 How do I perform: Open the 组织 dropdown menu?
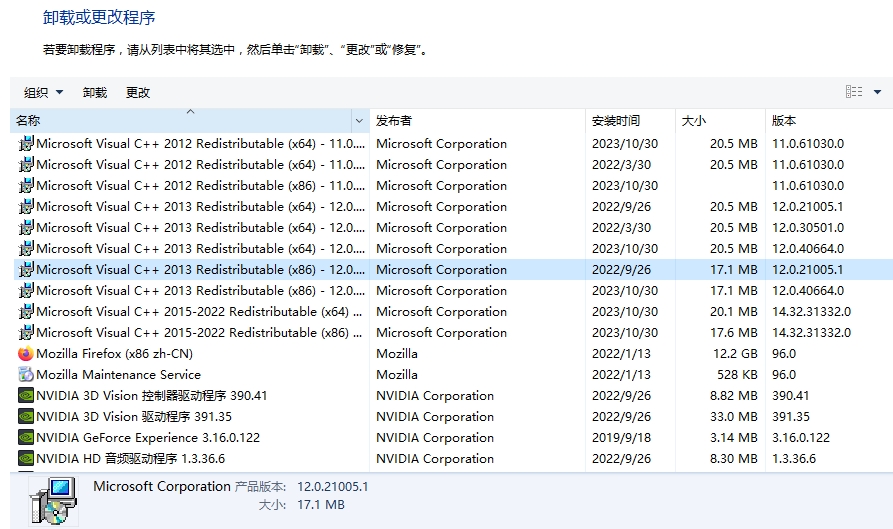[x=43, y=92]
